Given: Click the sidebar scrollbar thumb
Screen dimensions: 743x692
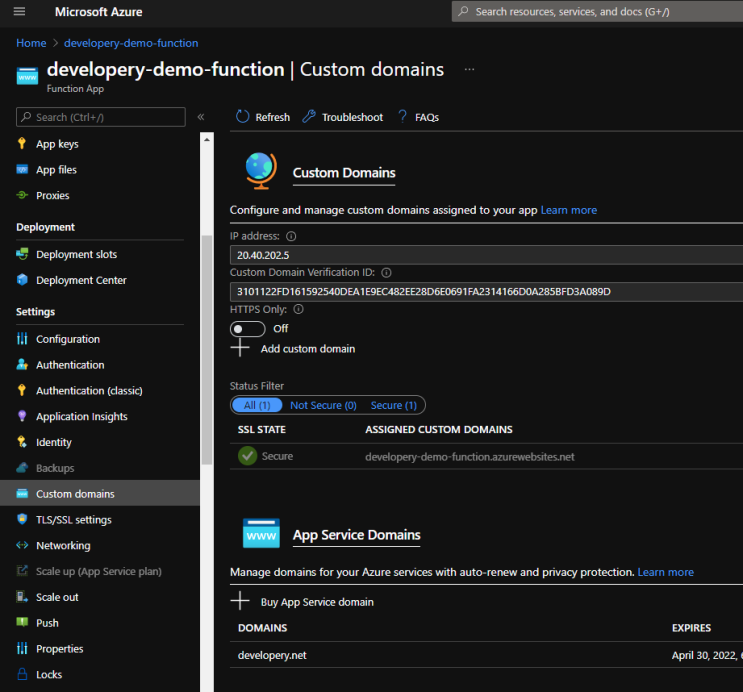Looking at the screenshot, I should (x=207, y=350).
